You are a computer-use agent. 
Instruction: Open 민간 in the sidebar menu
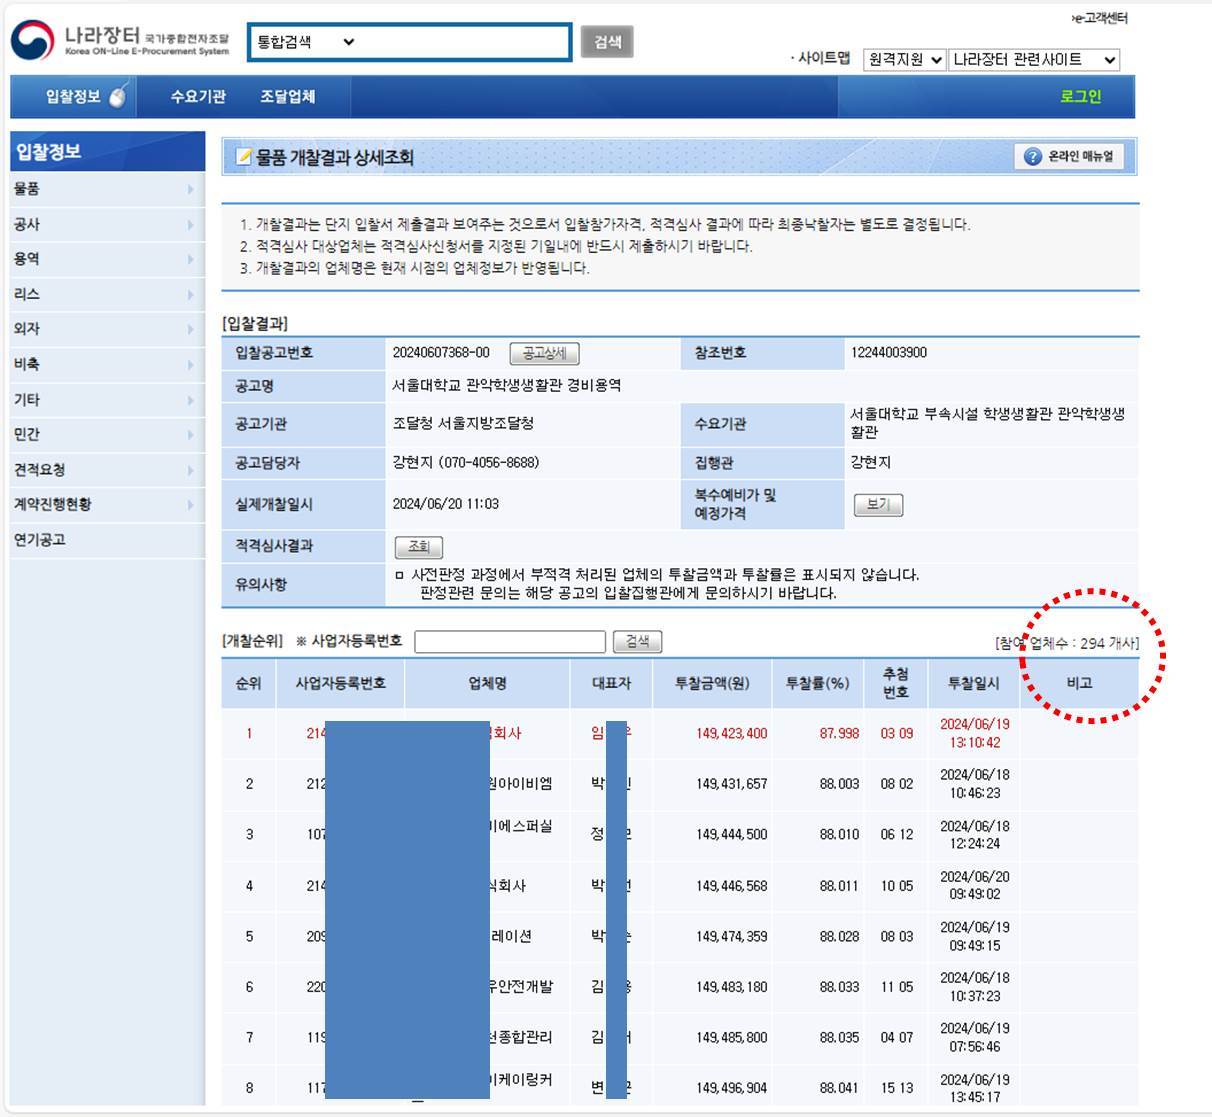[27, 434]
